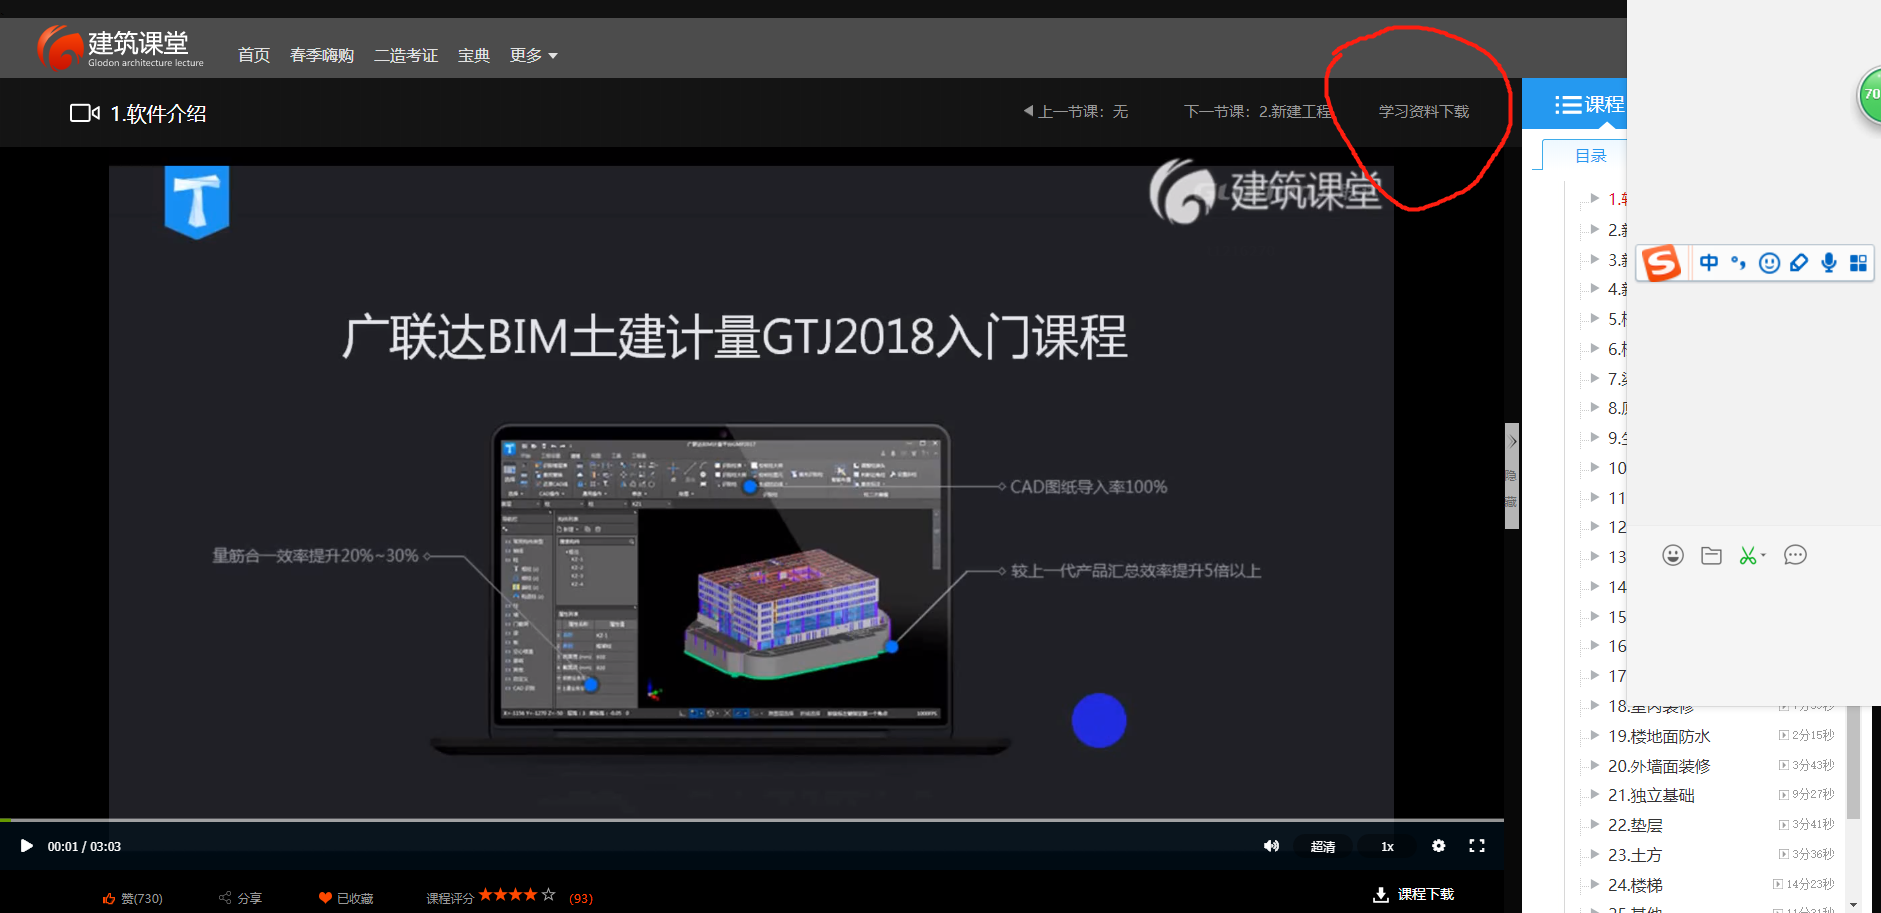Toggle punctuation mode in Sogou bar
Screen dimensions: 1881x913
pos(1739,262)
